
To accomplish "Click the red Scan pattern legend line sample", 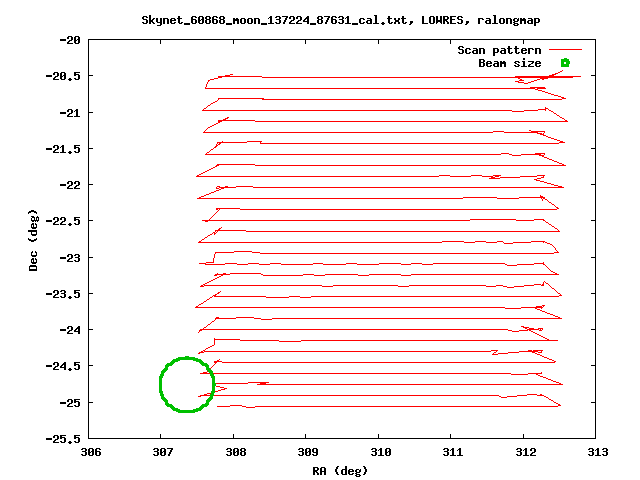I will pyautogui.click(x=565, y=50).
